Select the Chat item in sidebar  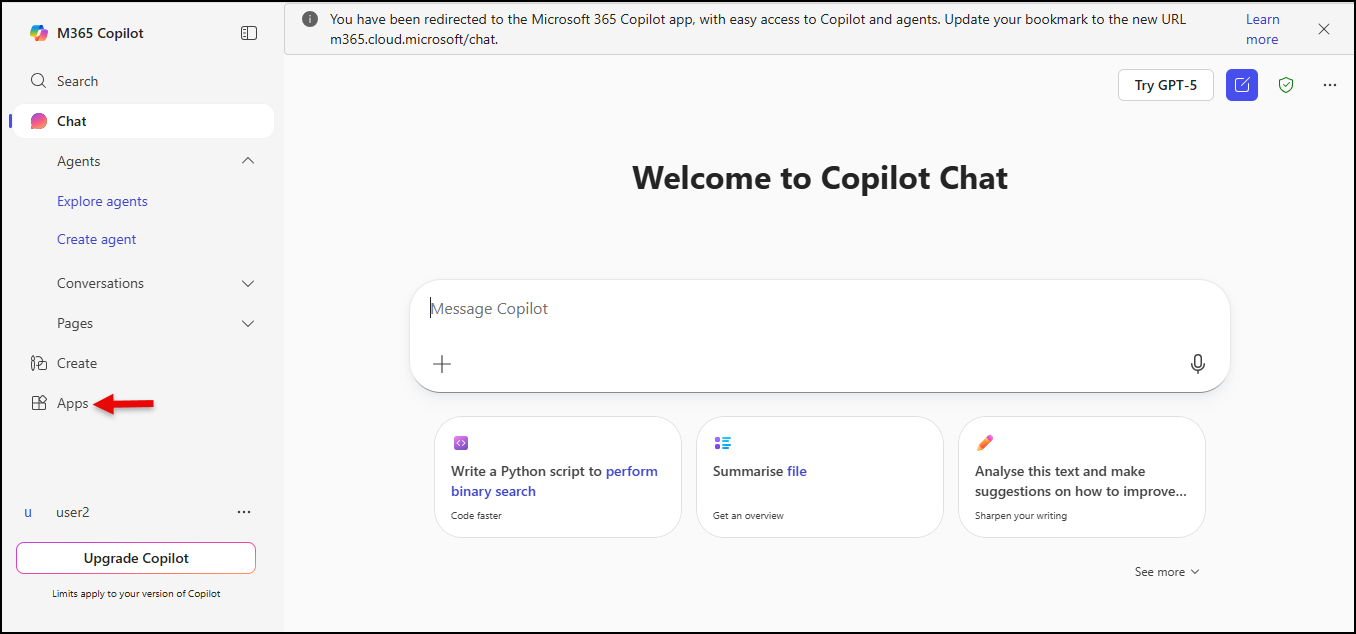(144, 121)
